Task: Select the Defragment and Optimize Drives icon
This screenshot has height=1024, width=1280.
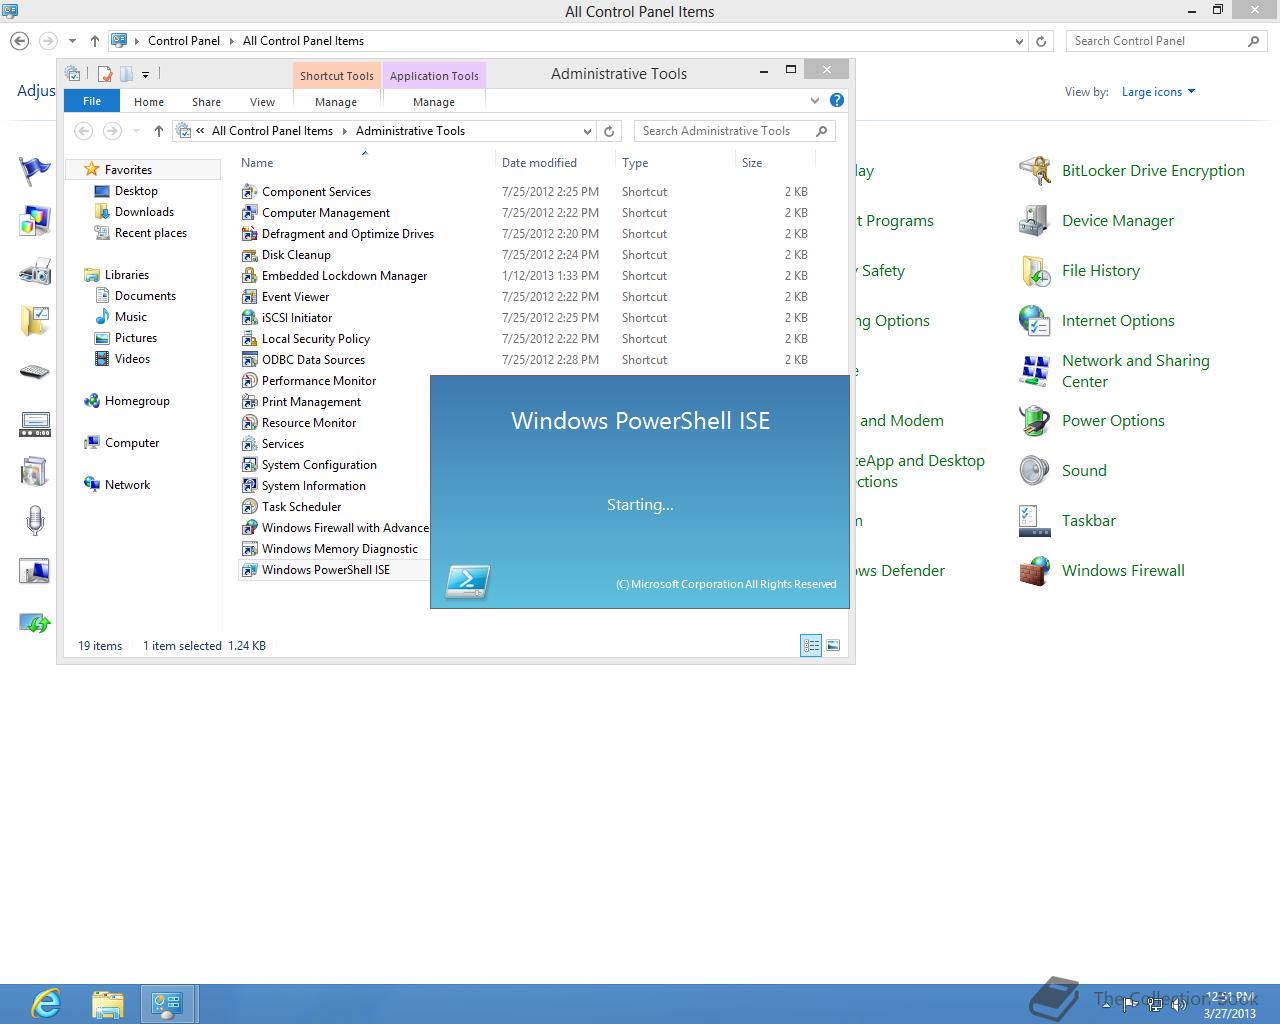Action: [249, 233]
